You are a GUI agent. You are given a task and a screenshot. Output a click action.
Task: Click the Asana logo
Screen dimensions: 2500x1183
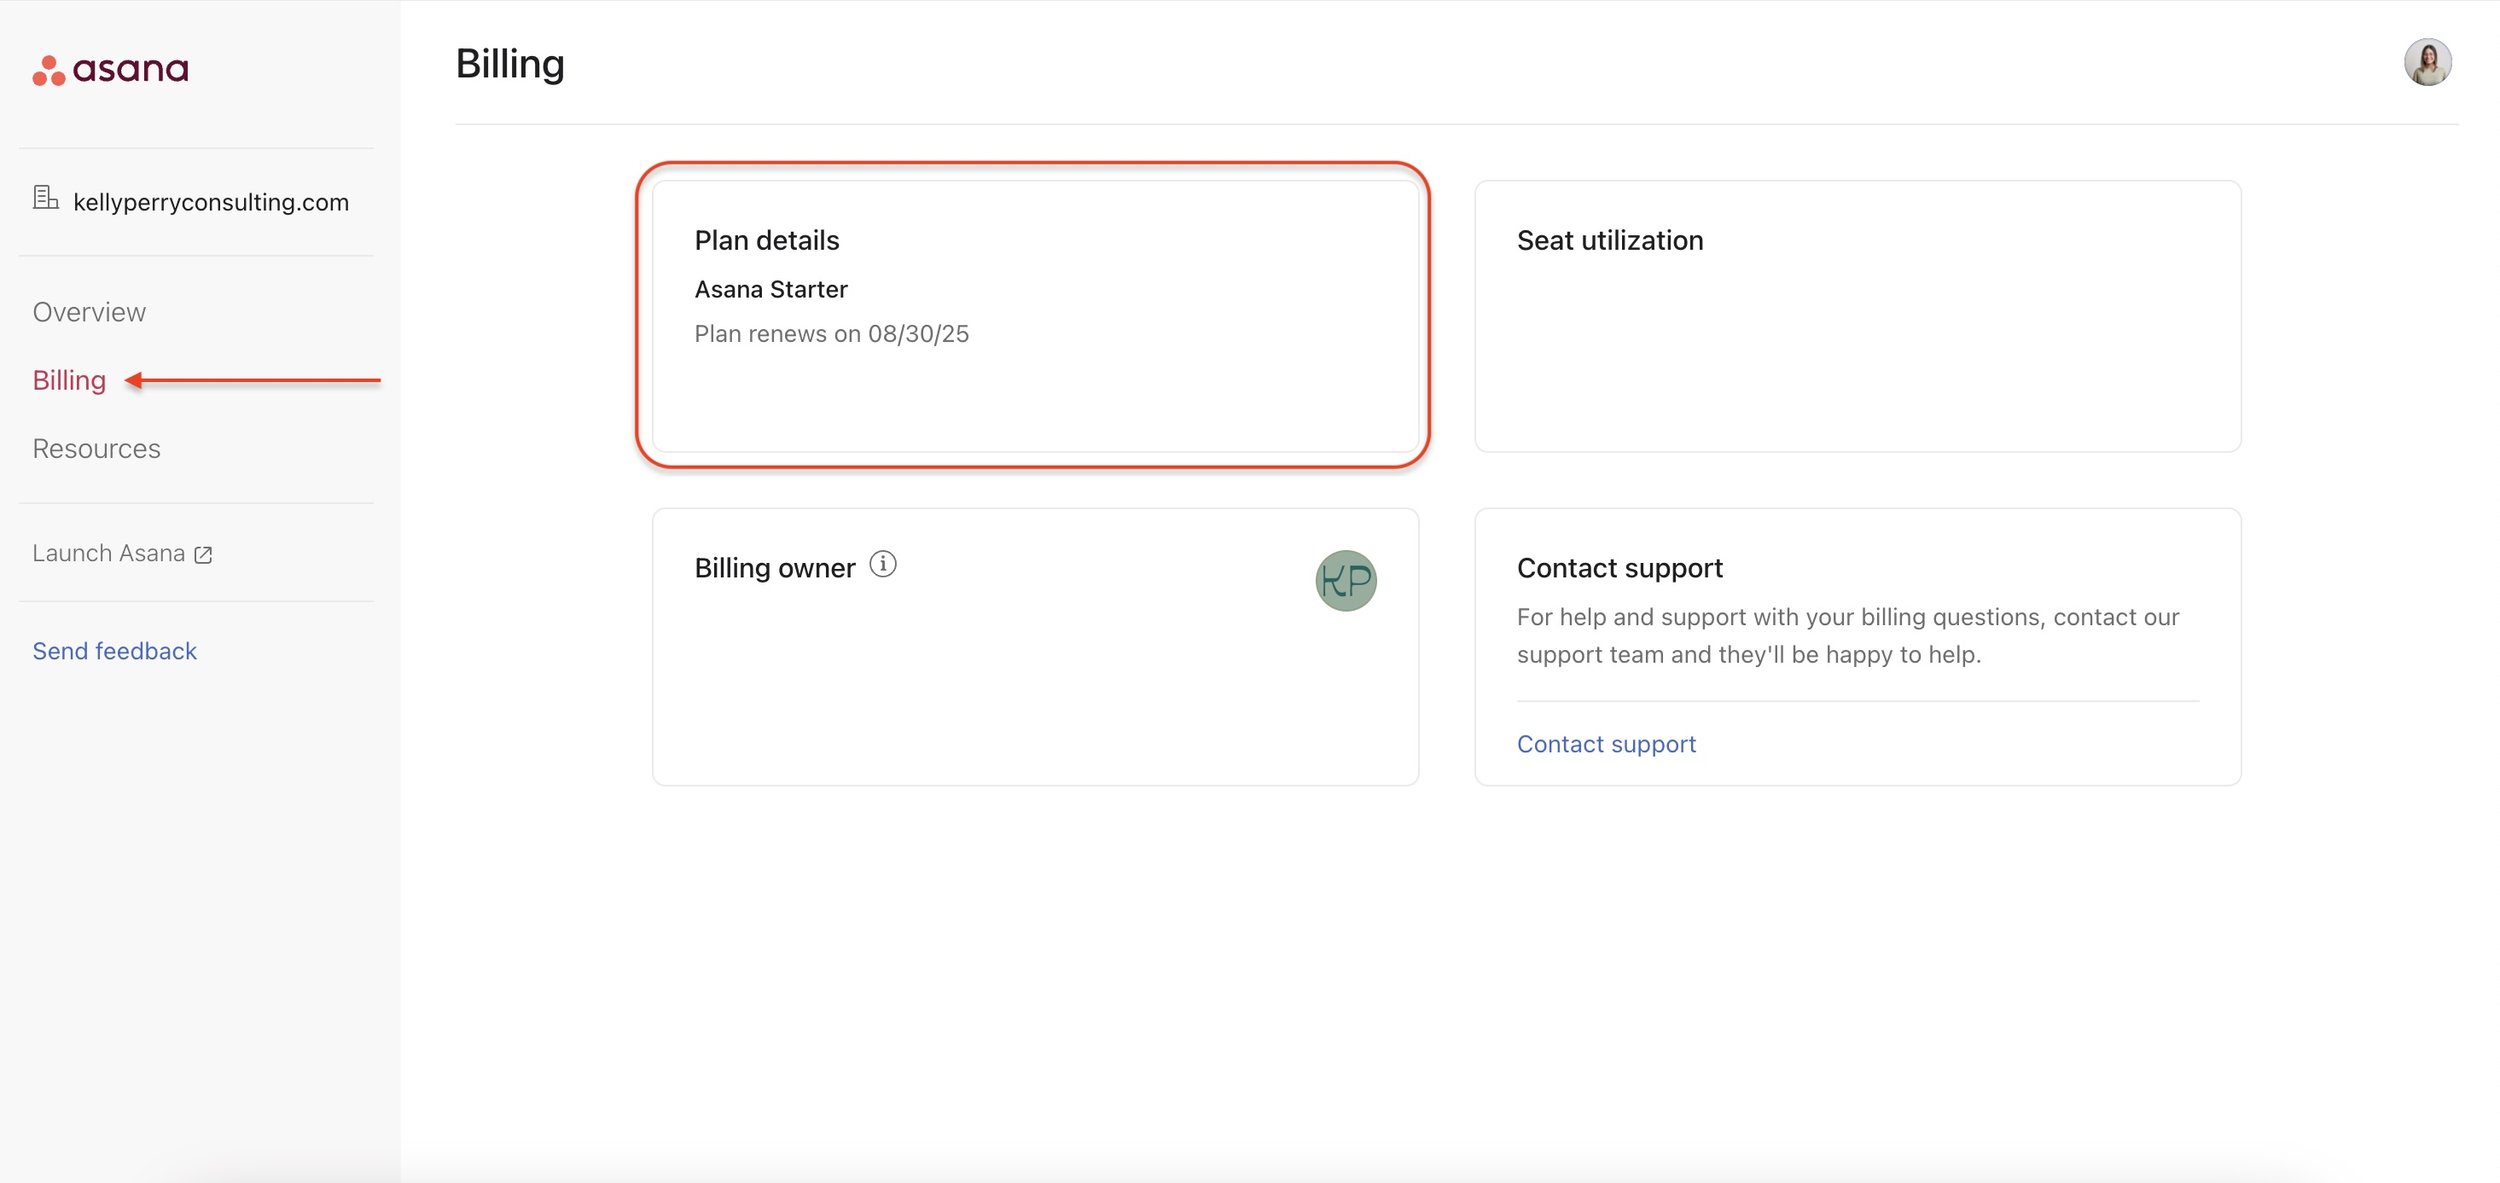(110, 70)
